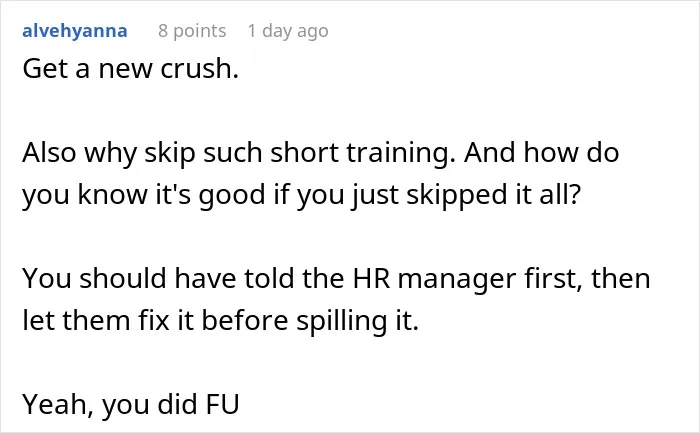Click the 8 points score label

coord(192,31)
